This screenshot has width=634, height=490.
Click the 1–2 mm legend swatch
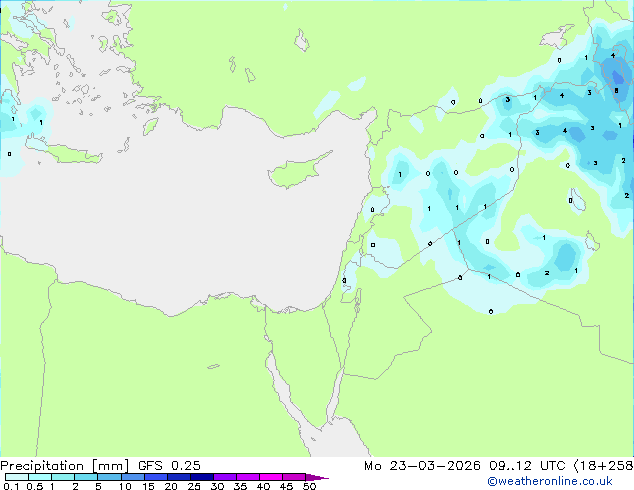pos(63,477)
